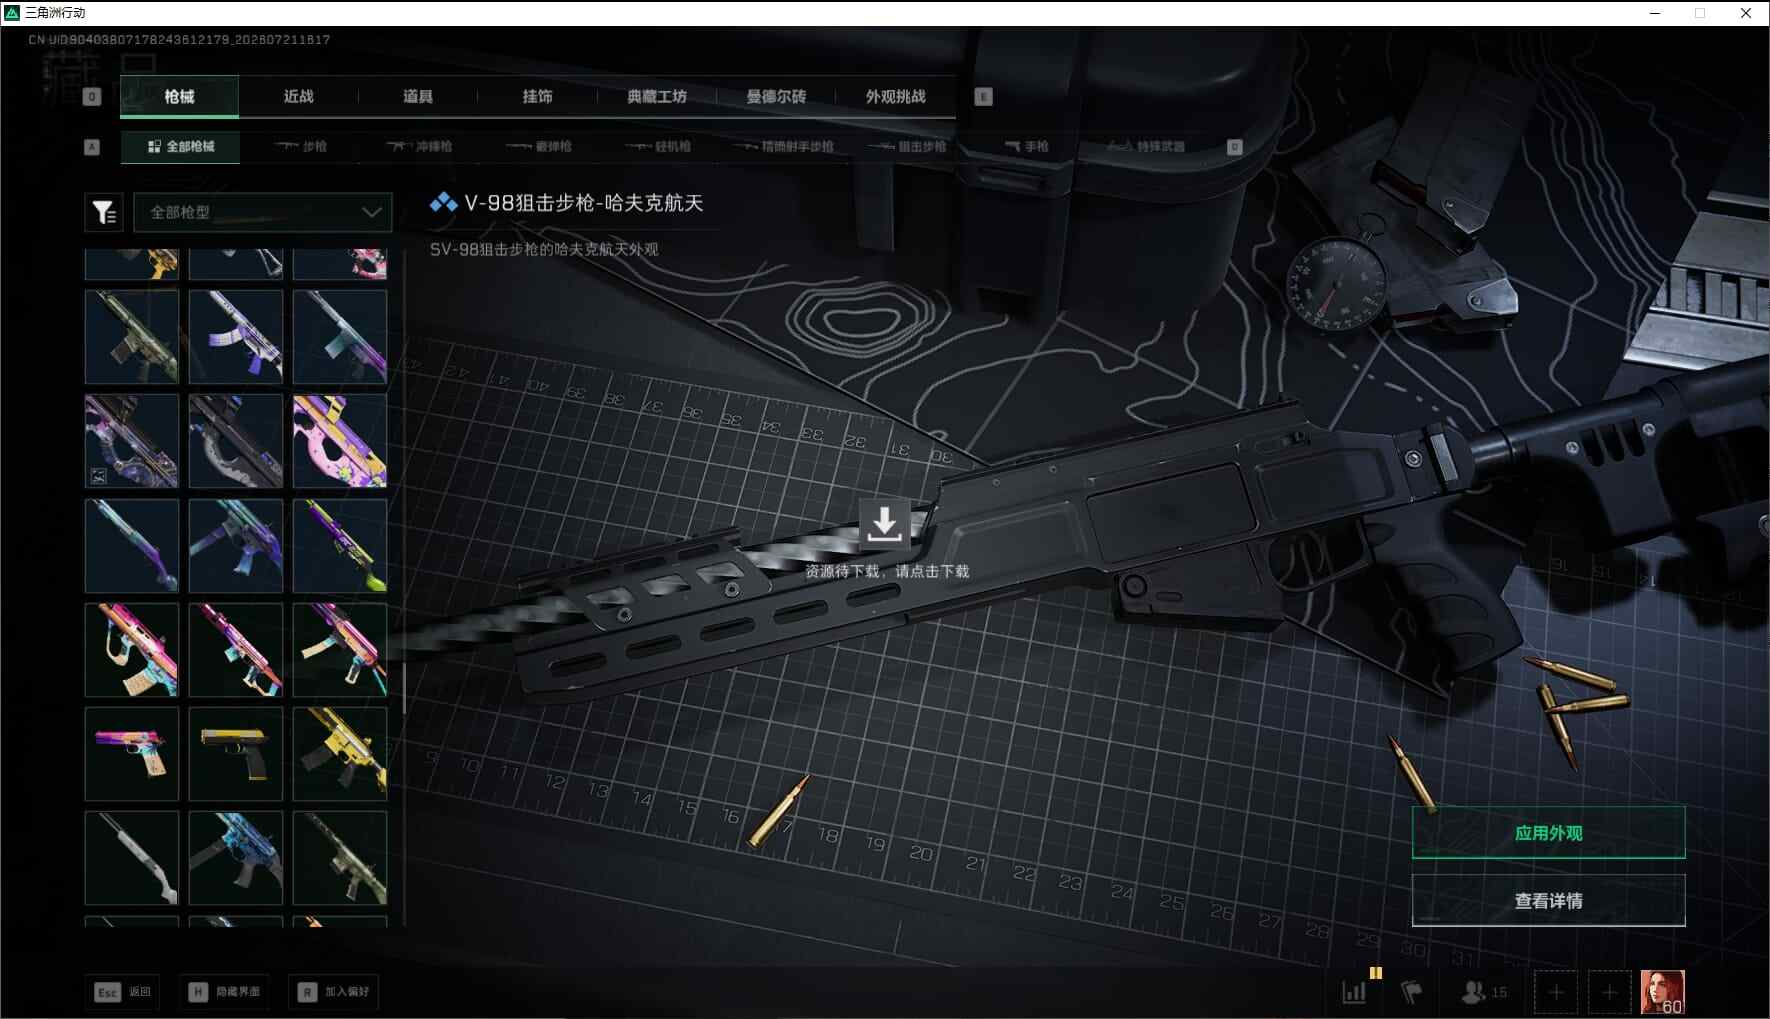Click the Q key previous-tab hint
This screenshot has width=1770, height=1019.
click(x=92, y=97)
